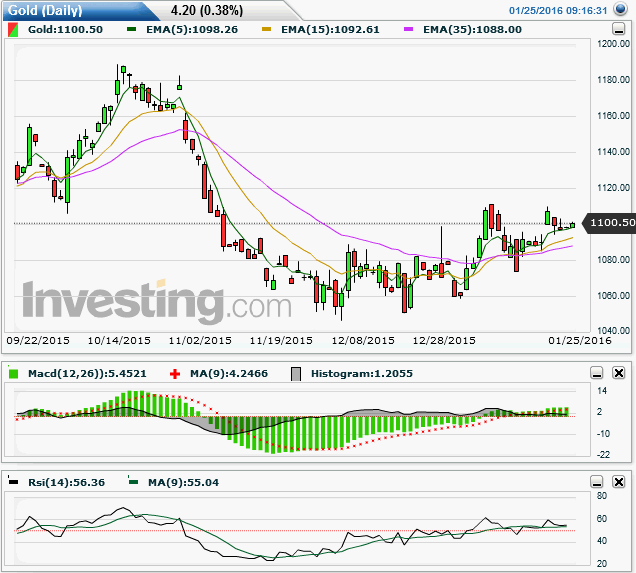Click the 11/19/2015 date axis label
The height and width of the screenshot is (573, 636).
pyautogui.click(x=281, y=341)
